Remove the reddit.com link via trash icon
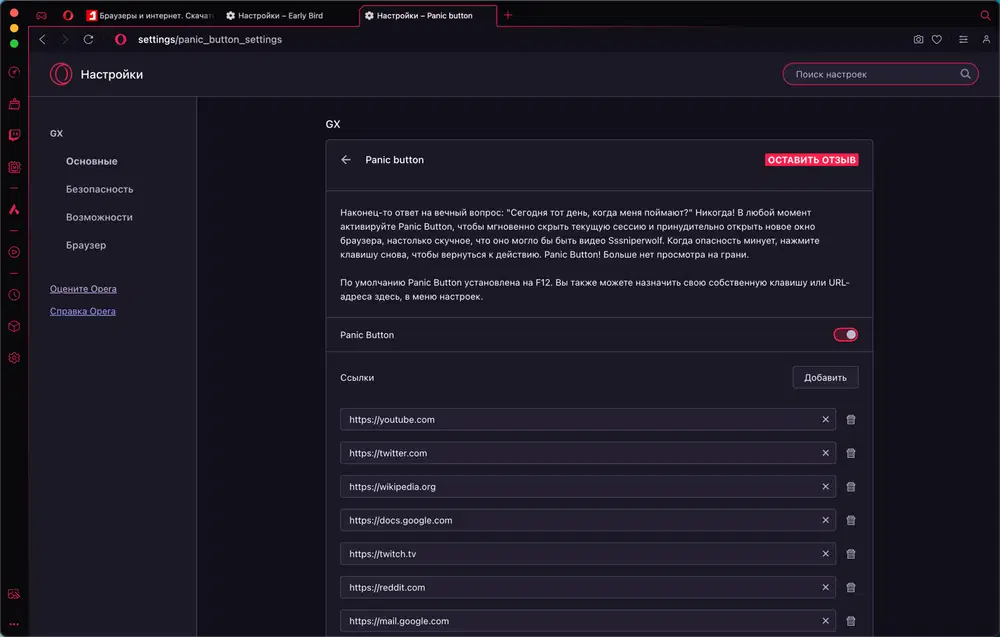Screen dimensions: 1000x637 [851, 588]
